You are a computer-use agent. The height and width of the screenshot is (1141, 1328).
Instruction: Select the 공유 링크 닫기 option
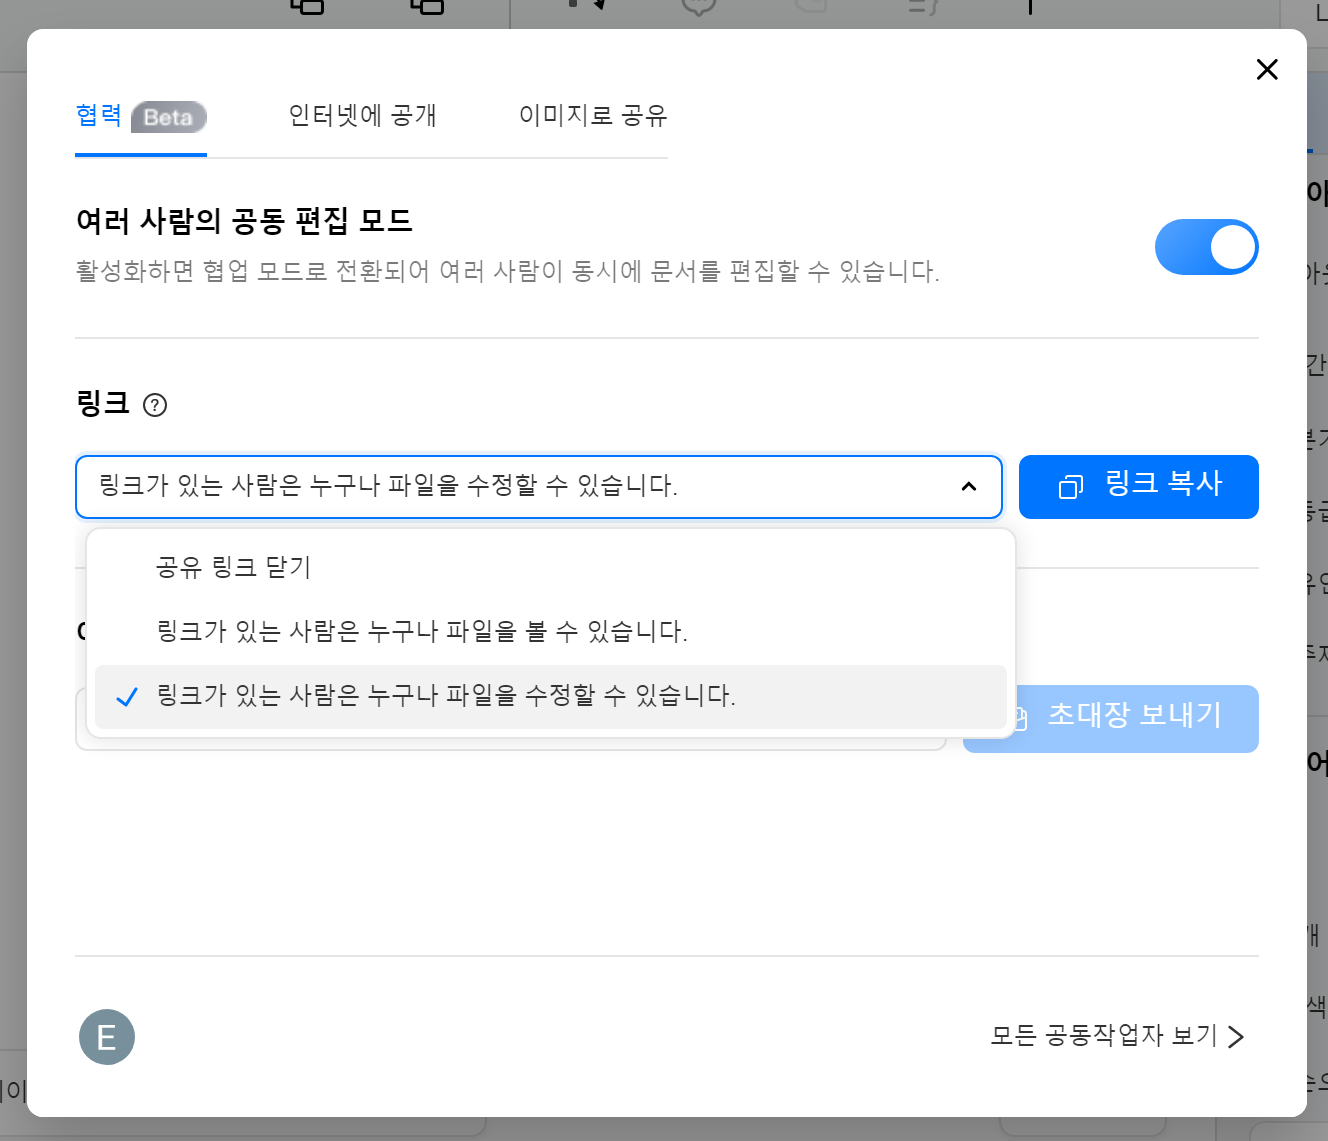tap(551, 567)
